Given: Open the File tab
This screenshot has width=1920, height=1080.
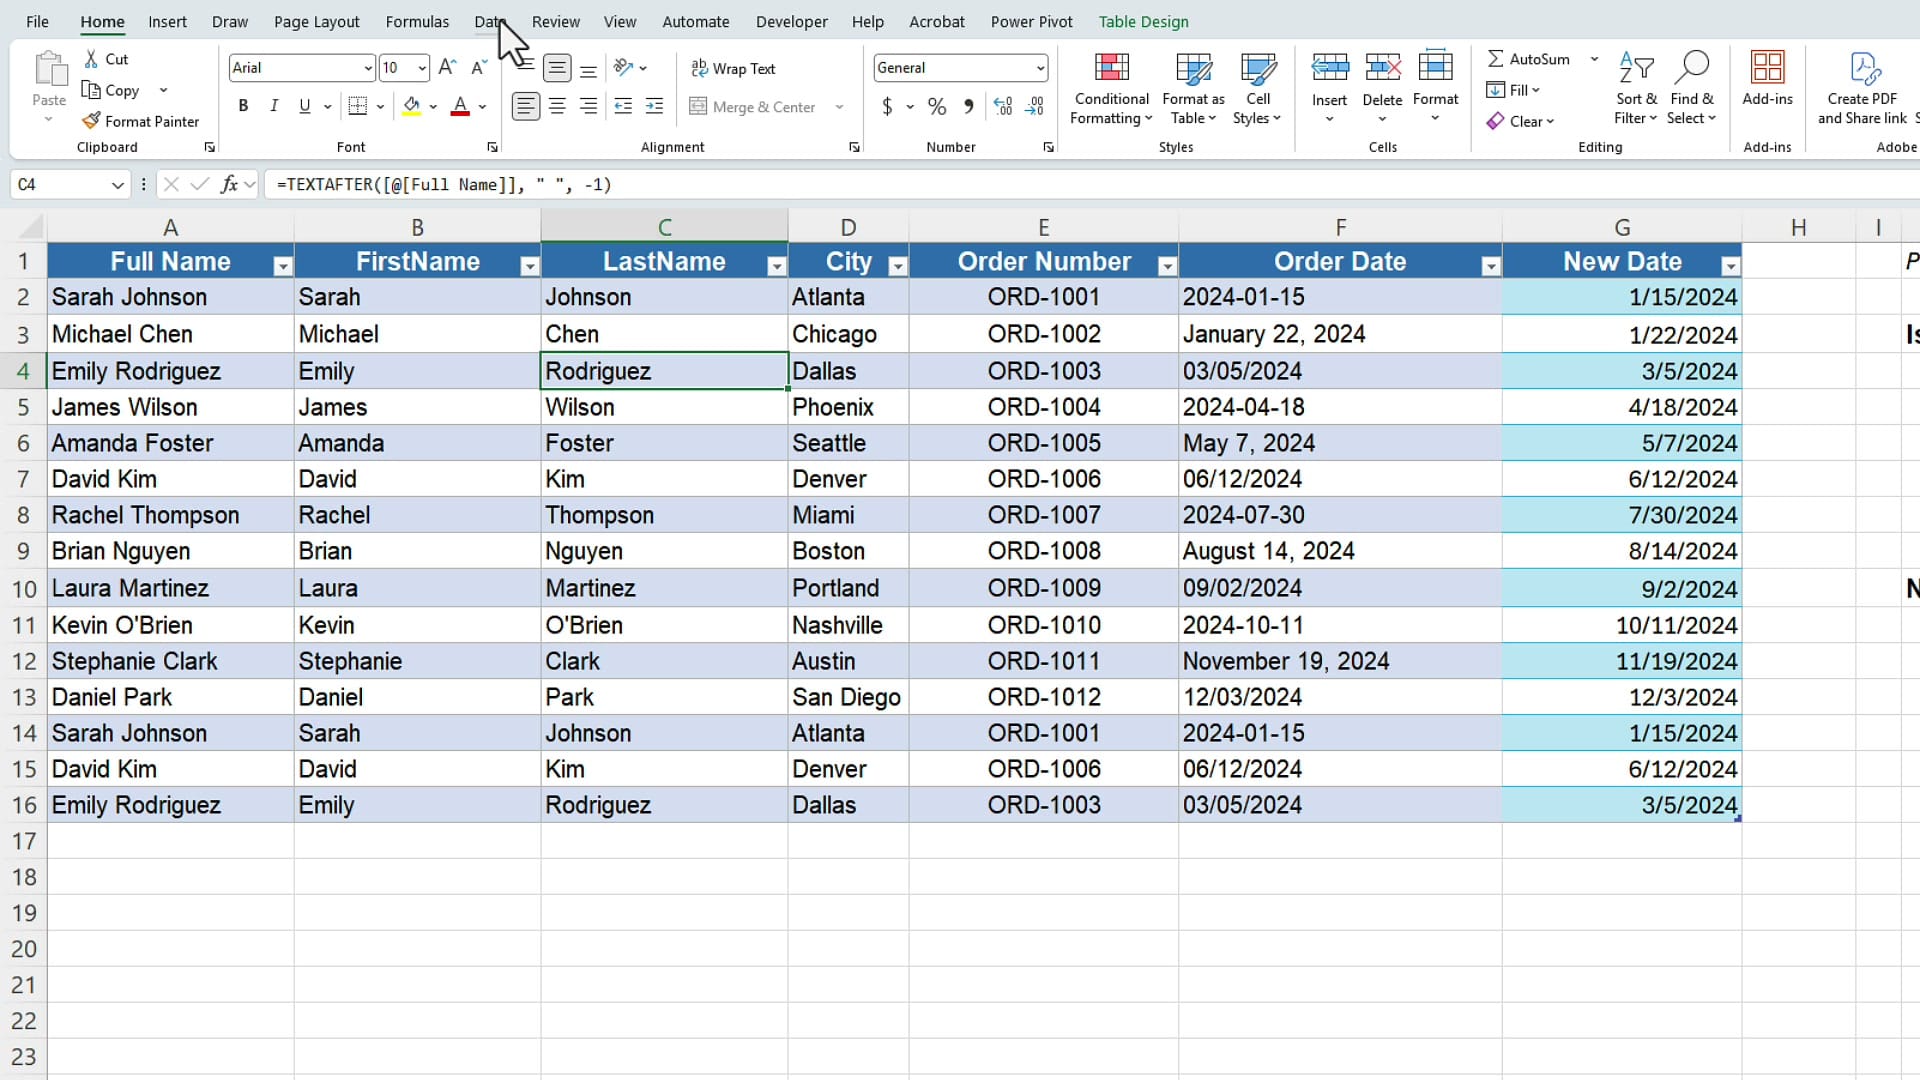Looking at the screenshot, I should 37,21.
